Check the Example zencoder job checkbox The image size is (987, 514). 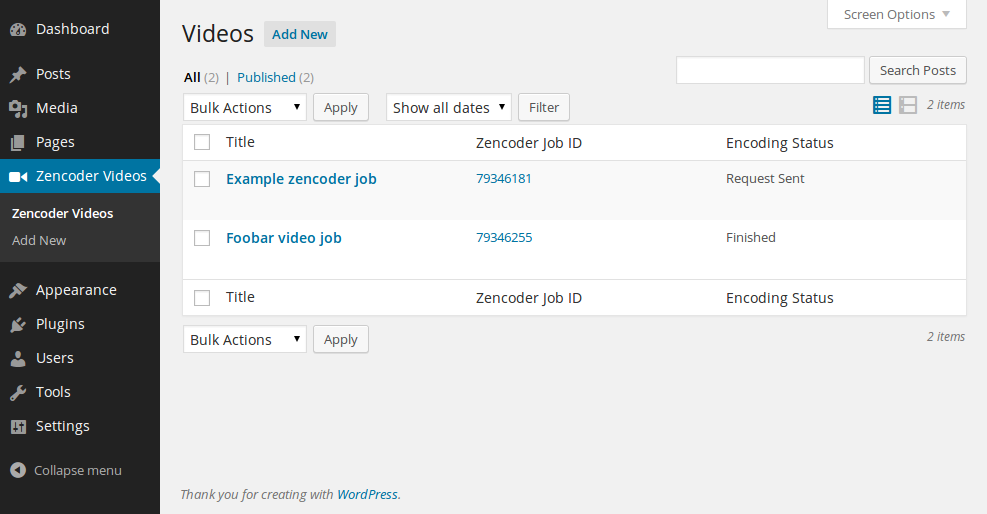pos(202,179)
